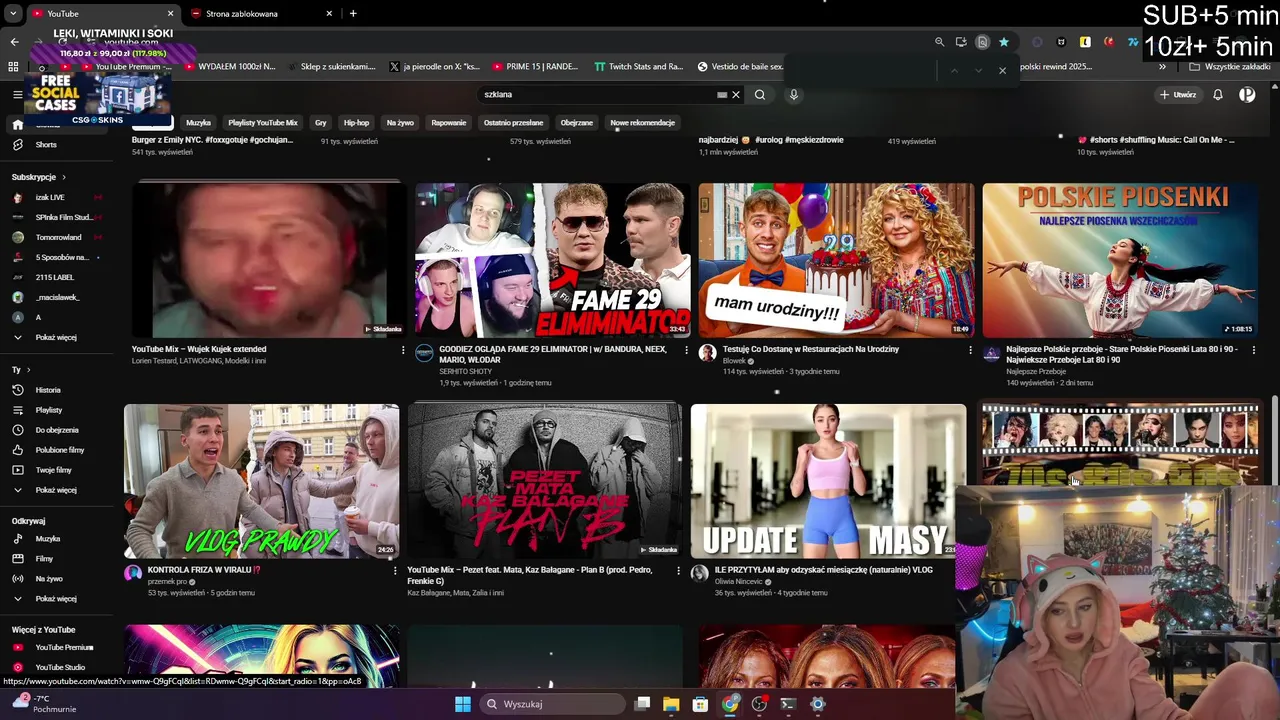
Task: Go to next find-in-page result
Action: 978,71
